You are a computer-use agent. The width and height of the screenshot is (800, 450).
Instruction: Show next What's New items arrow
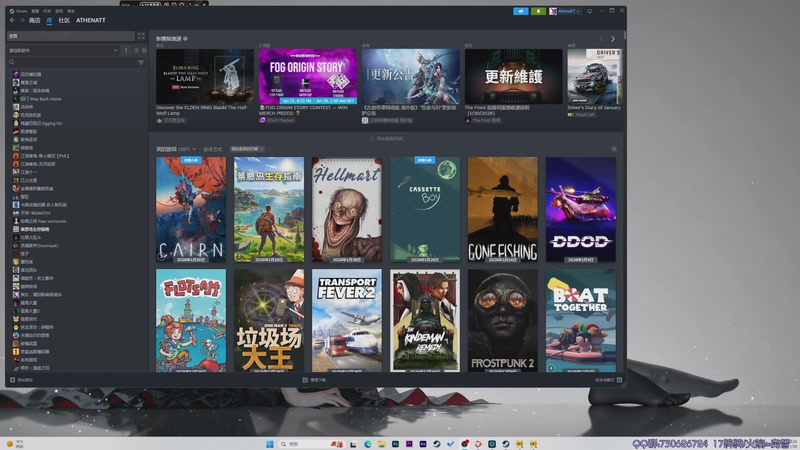tap(613, 39)
